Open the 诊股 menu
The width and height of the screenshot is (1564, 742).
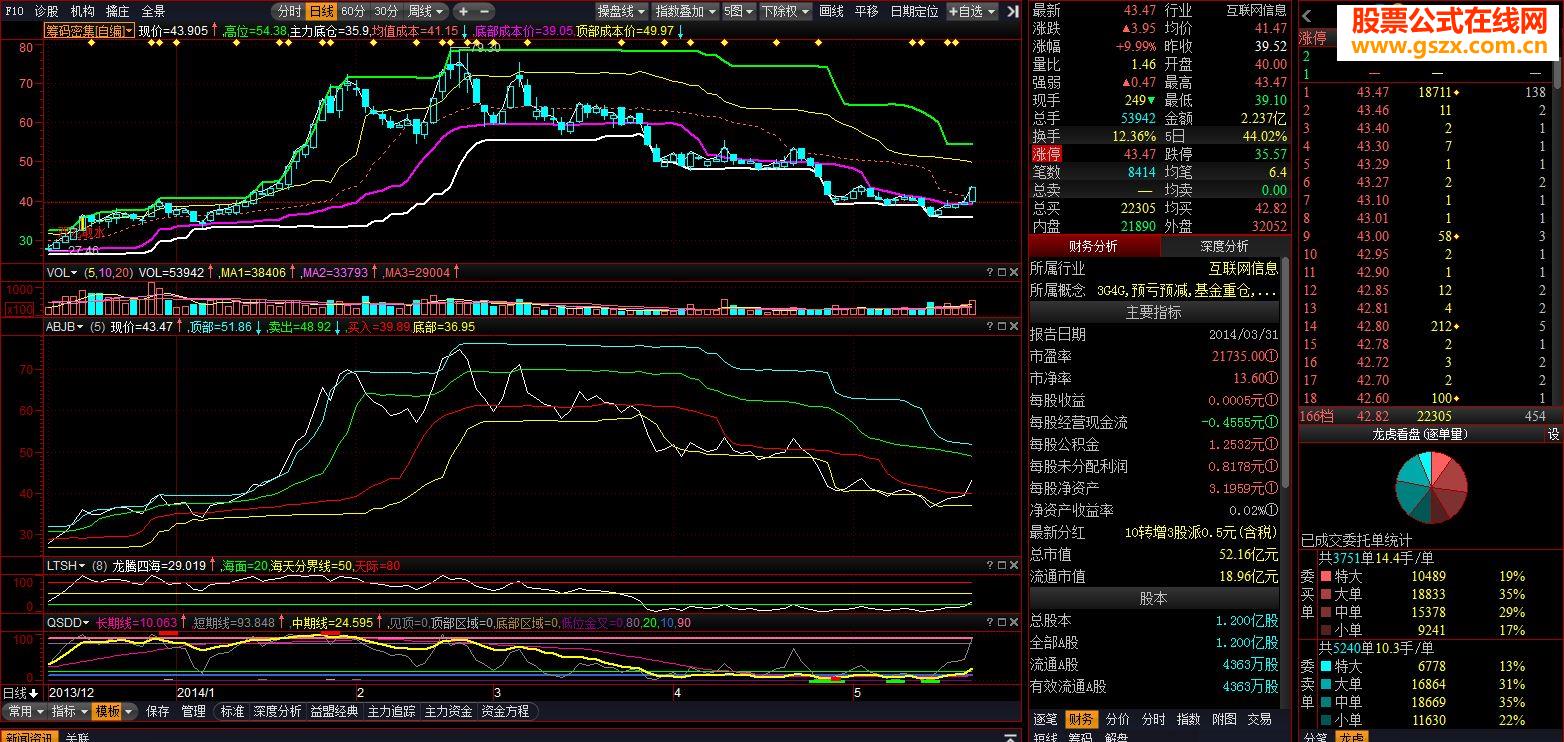(46, 11)
